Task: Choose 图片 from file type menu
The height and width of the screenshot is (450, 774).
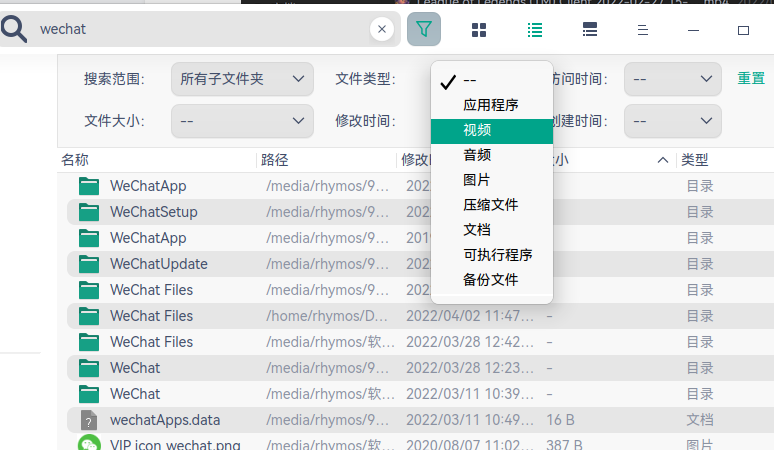Action: point(492,180)
